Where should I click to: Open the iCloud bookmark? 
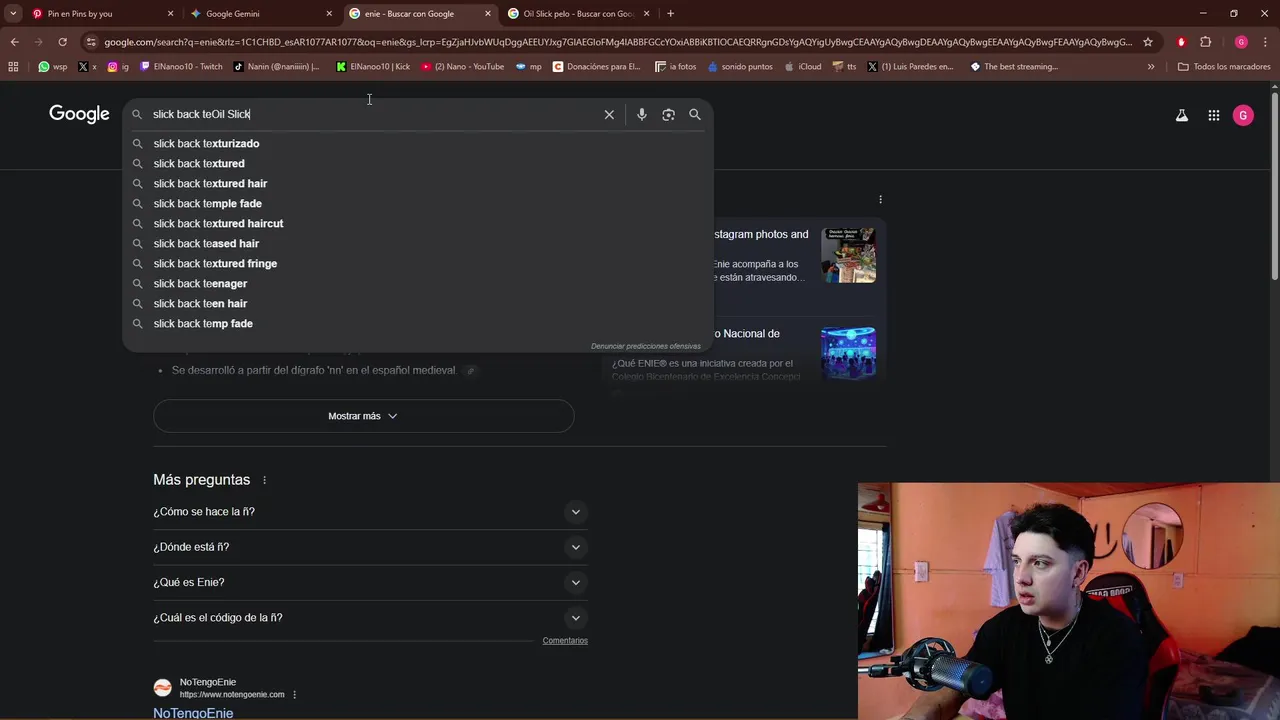(x=803, y=67)
